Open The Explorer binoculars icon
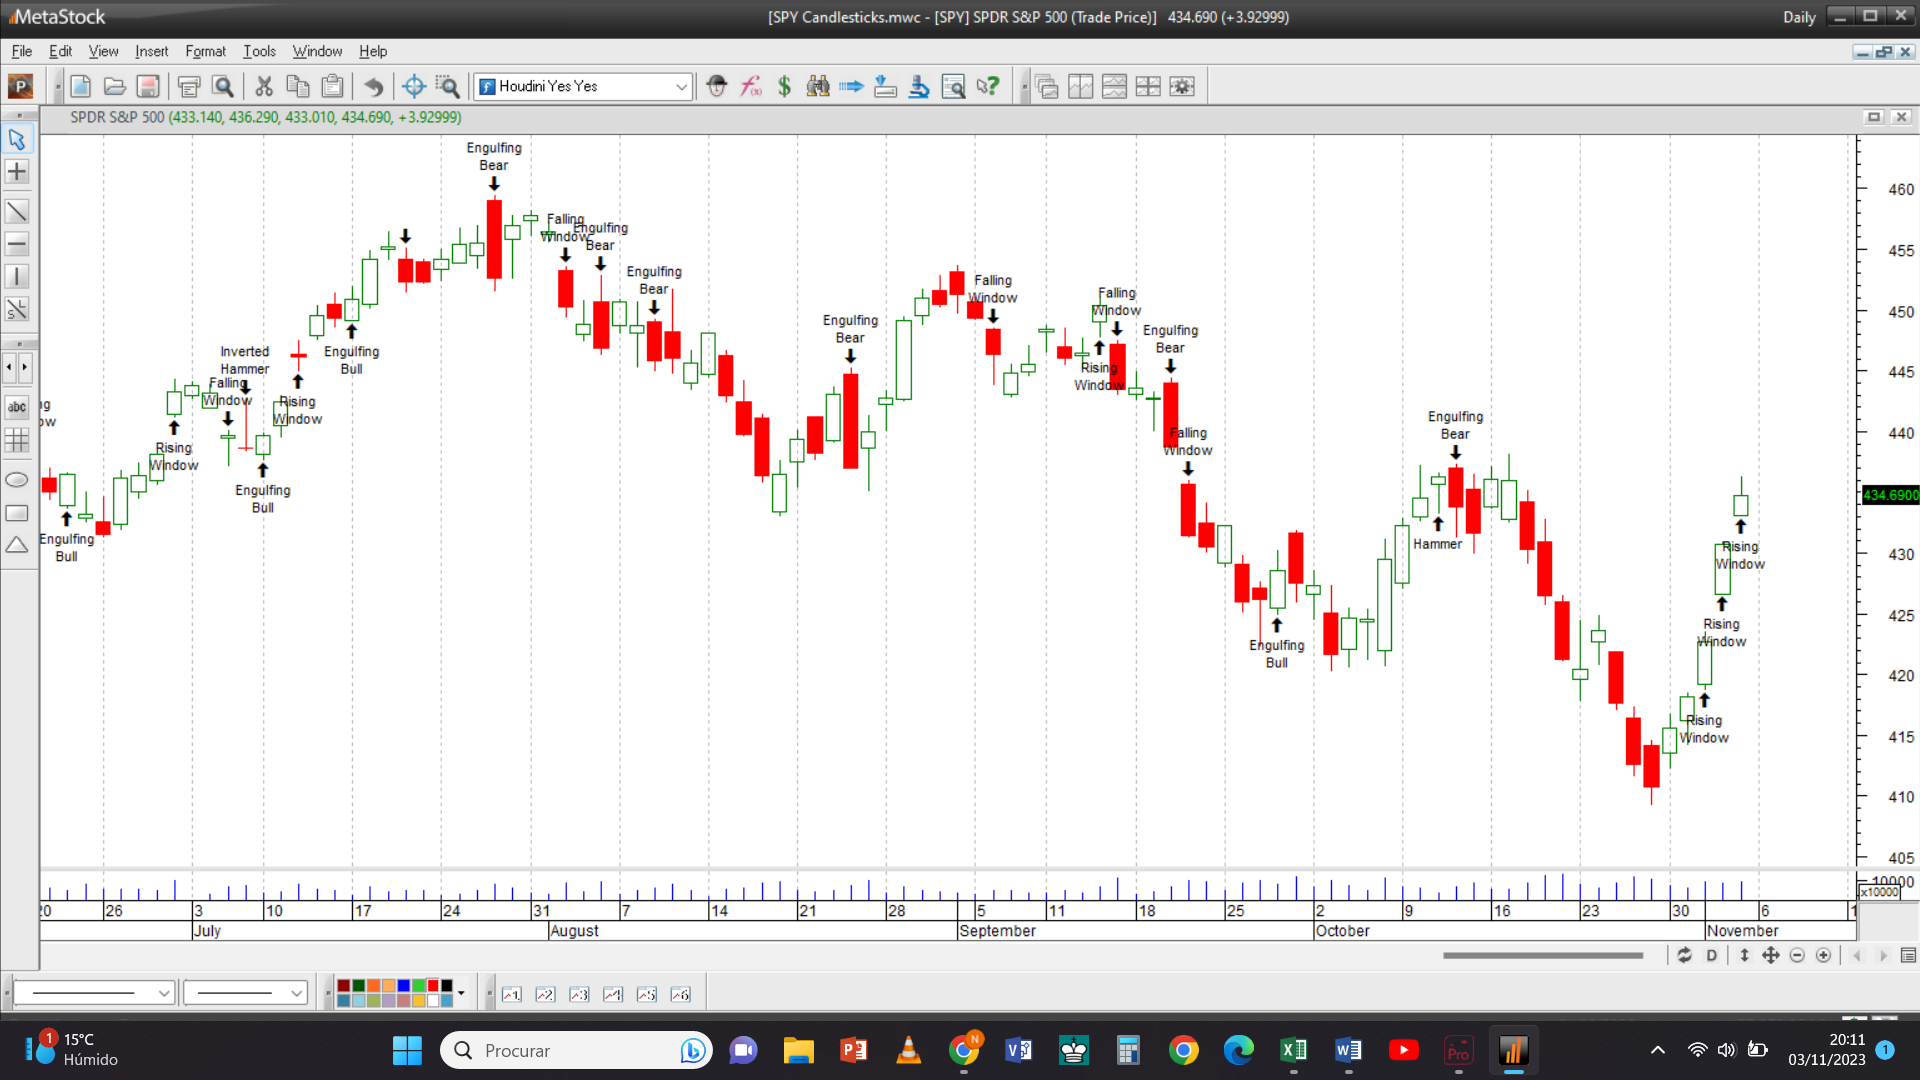This screenshot has height=1080, width=1920. (x=818, y=87)
